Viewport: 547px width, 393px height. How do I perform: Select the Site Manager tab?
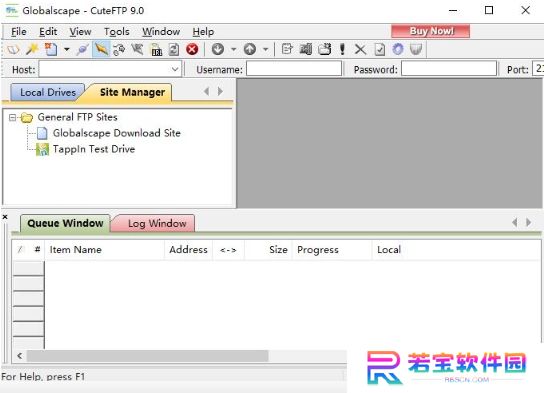click(132, 92)
